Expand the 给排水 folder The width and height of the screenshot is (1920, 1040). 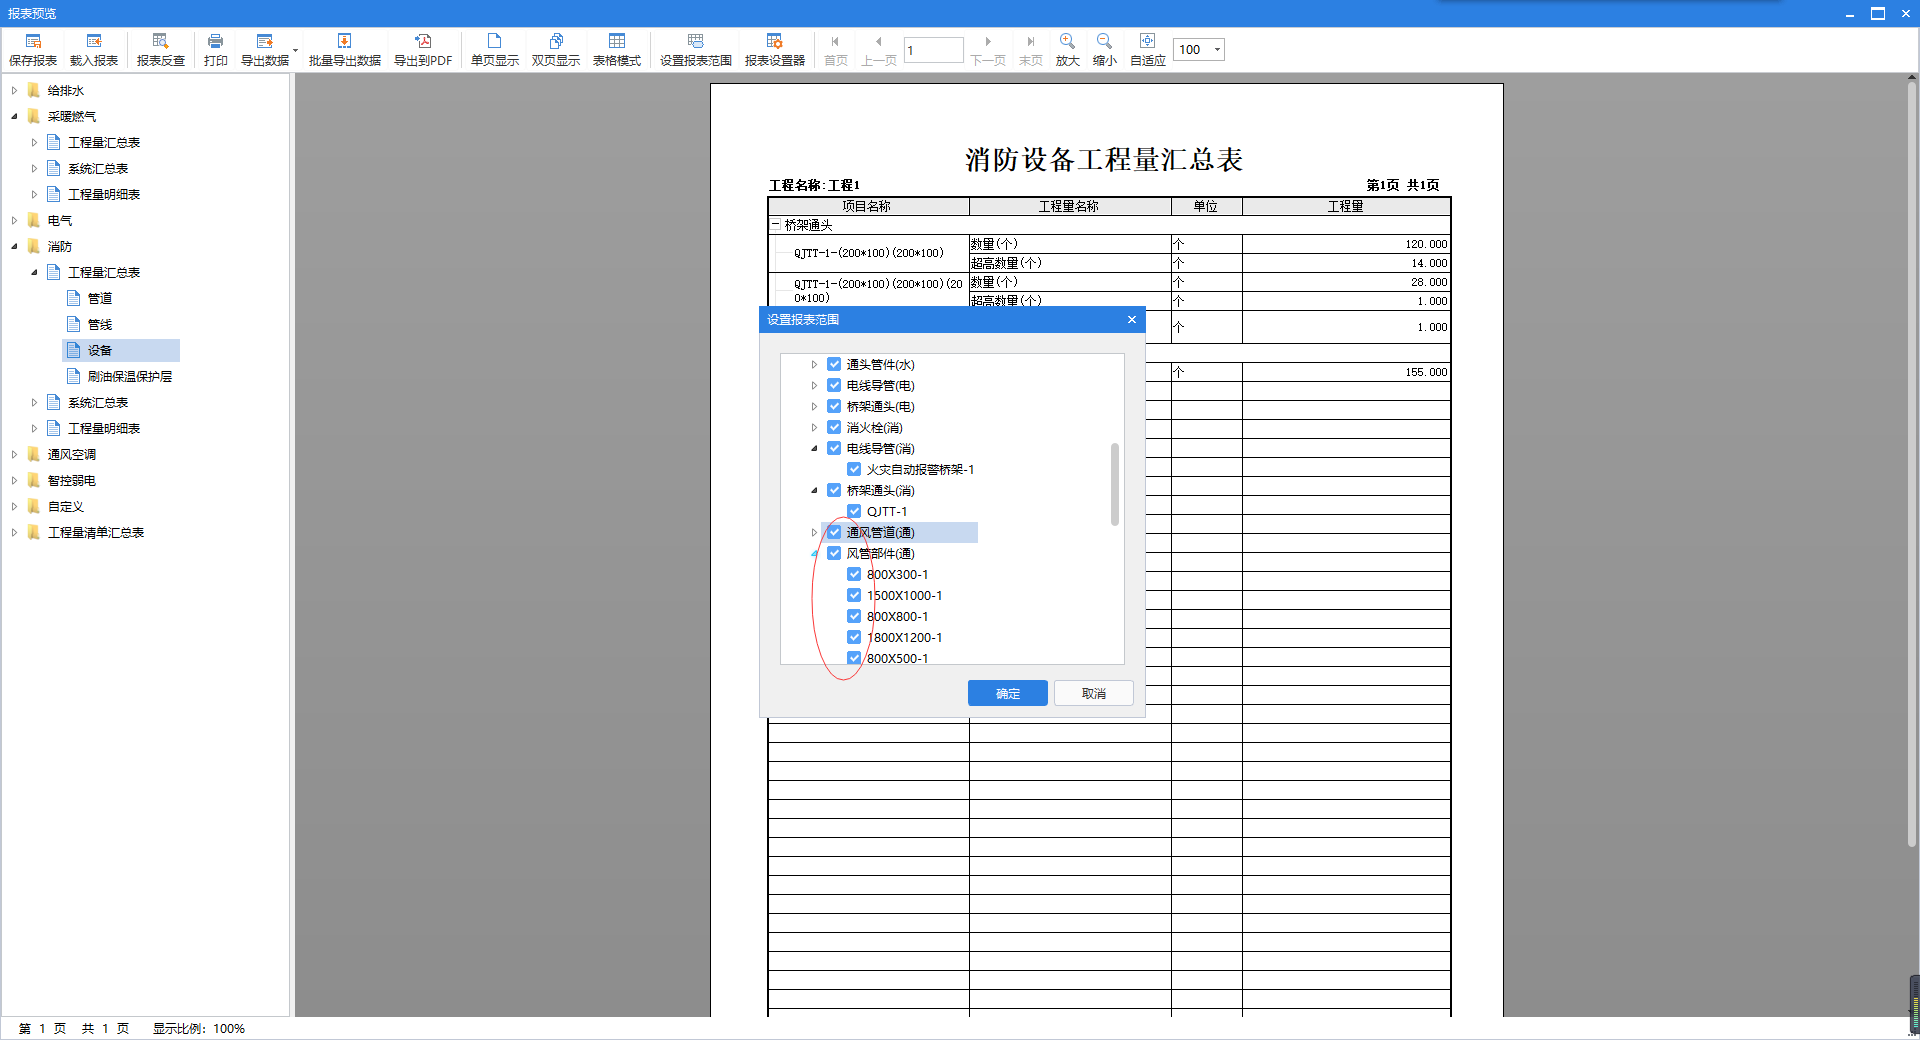click(14, 90)
